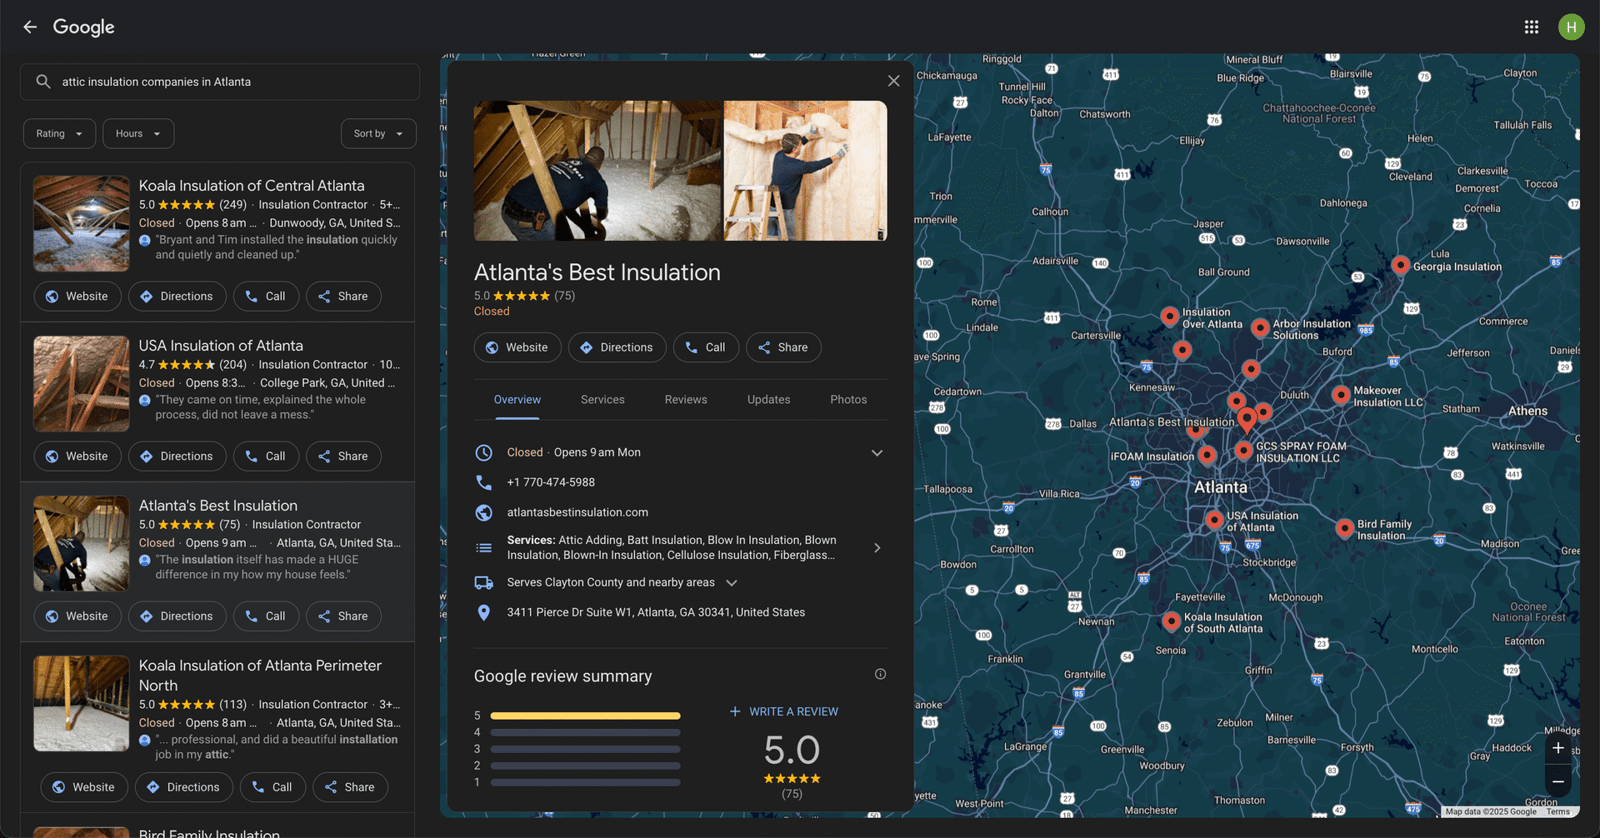The height and width of the screenshot is (838, 1600).
Task: Open the Rating filter dropdown
Action: [60, 134]
